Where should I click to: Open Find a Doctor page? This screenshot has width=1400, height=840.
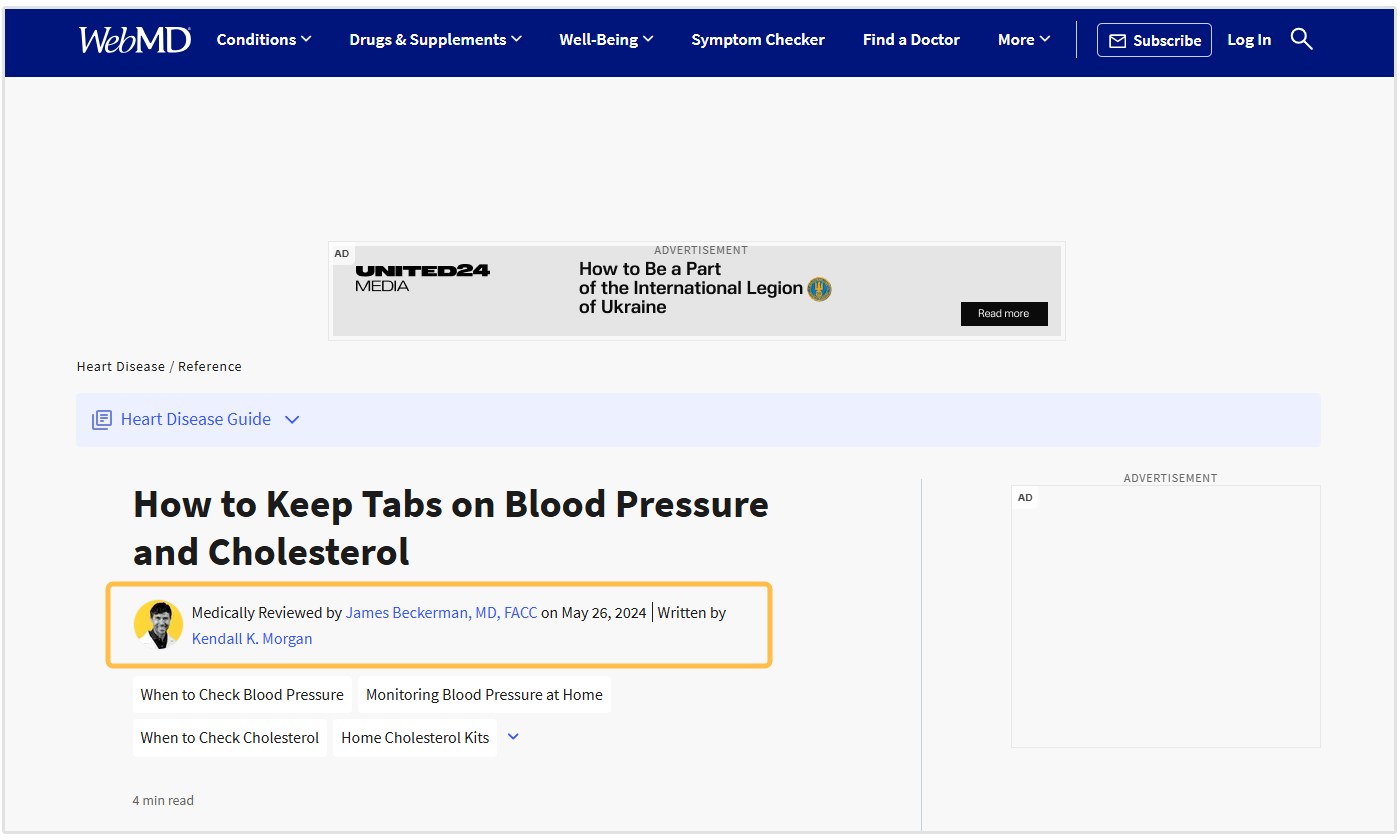pos(911,40)
